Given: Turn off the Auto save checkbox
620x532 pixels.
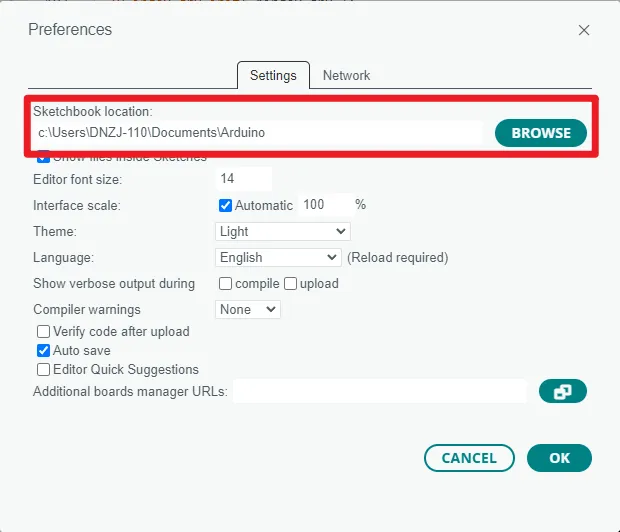Looking at the screenshot, I should point(44,350).
